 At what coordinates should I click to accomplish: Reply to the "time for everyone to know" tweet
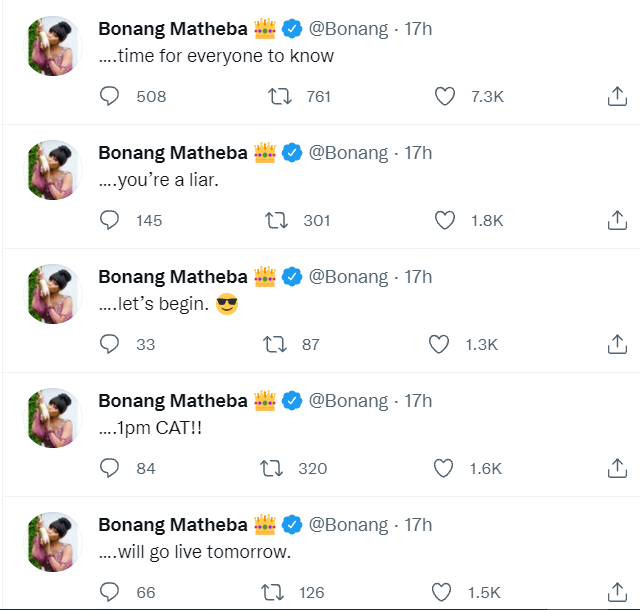pos(110,96)
